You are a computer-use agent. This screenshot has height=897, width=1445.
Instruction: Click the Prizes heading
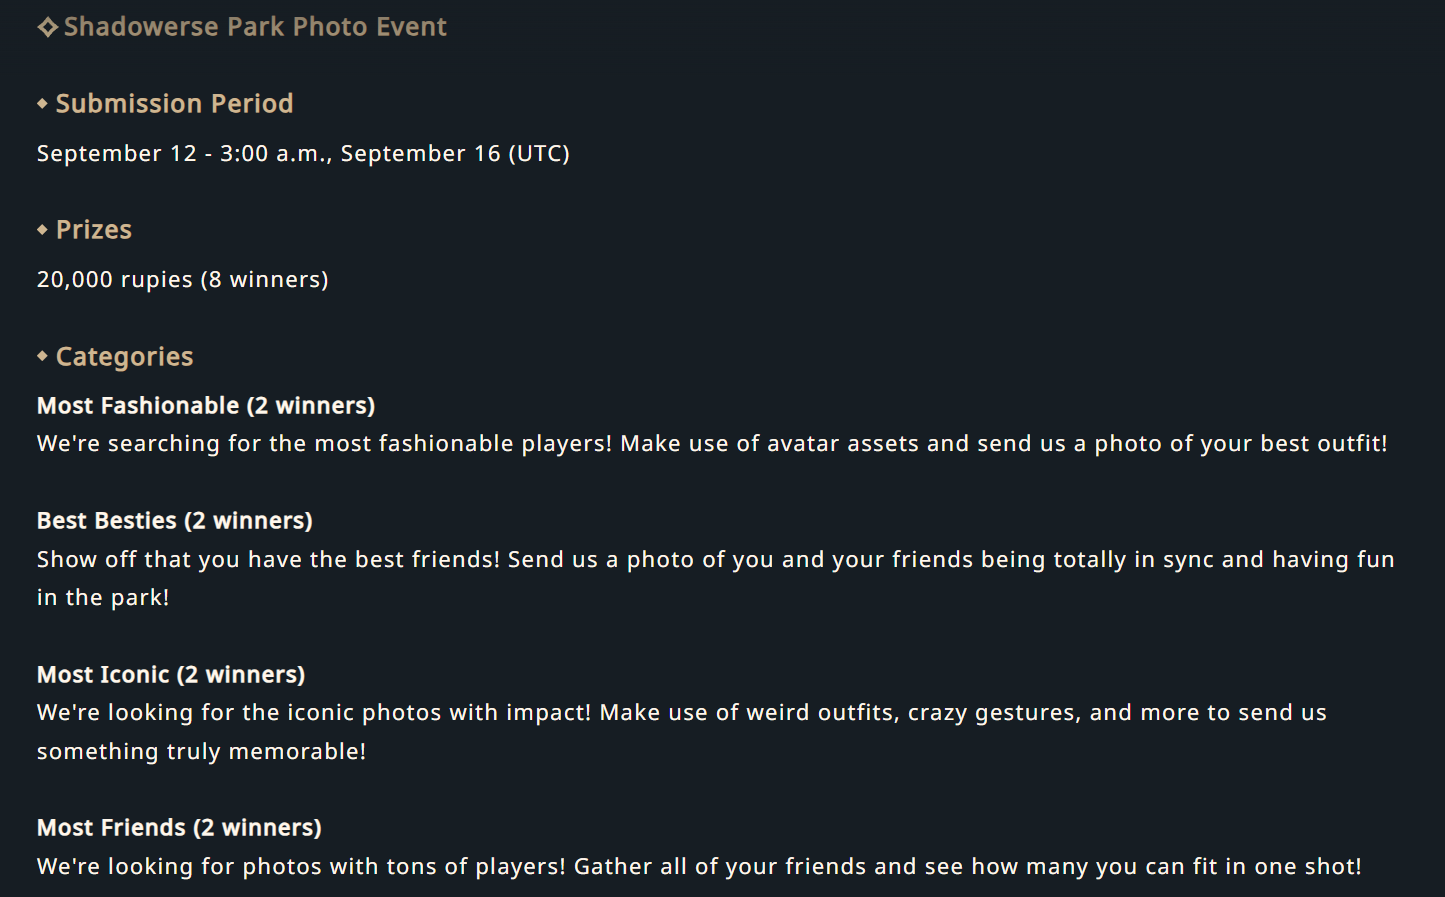tap(94, 229)
